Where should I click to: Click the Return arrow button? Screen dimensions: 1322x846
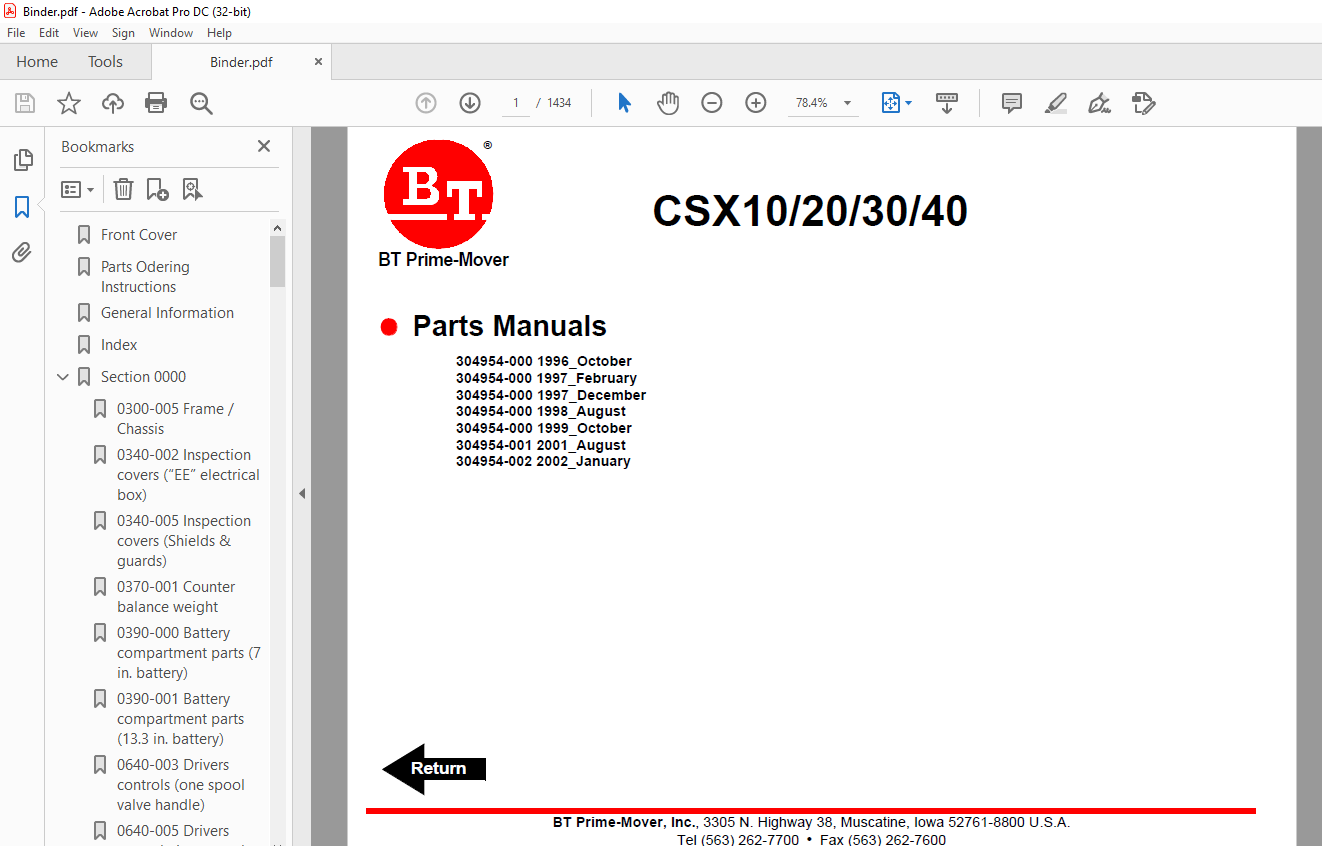435,769
